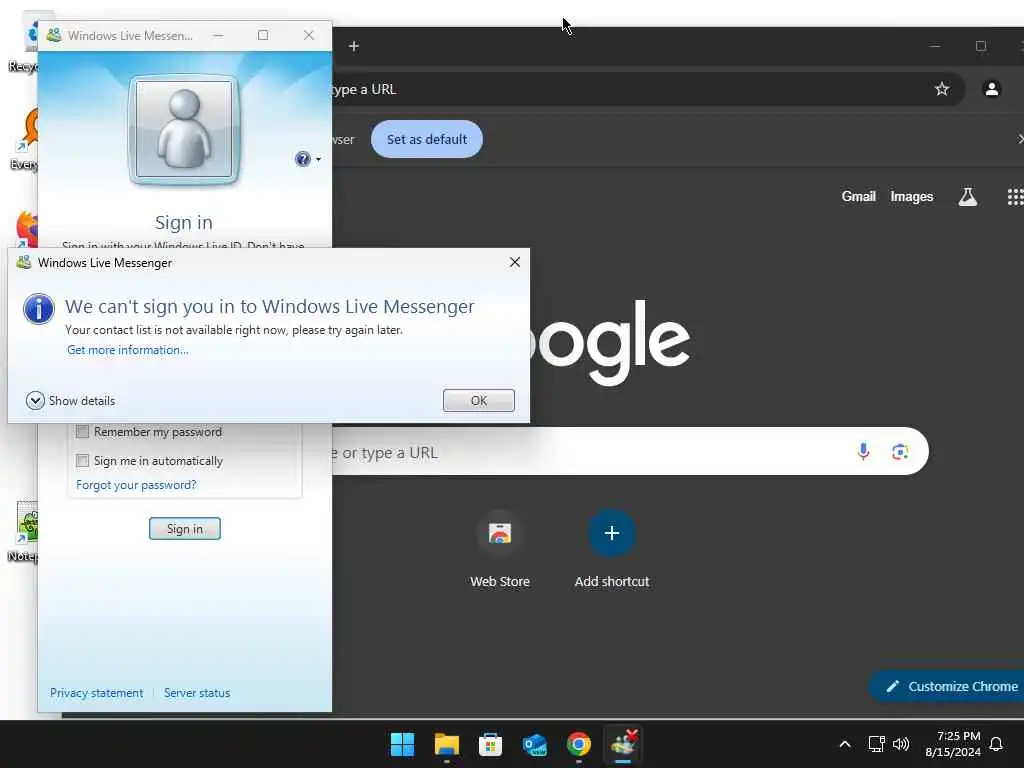1024x768 pixels.
Task: Click Windows Live Messenger taskbar icon
Action: click(623, 744)
